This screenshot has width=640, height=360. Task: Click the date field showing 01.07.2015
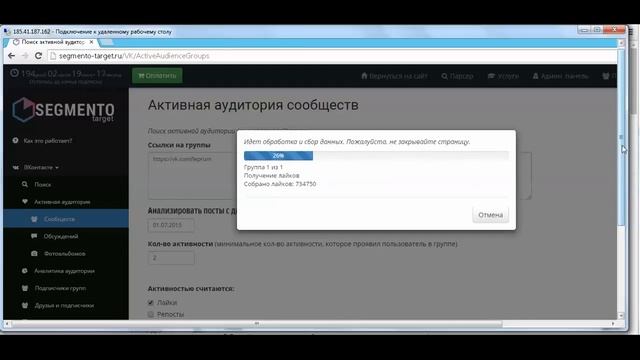tap(171, 225)
